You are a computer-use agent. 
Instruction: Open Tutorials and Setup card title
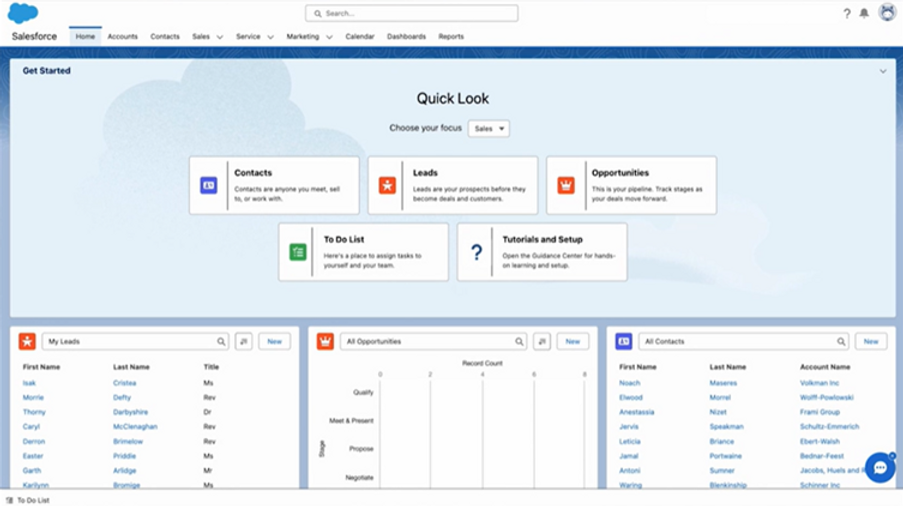coord(542,239)
